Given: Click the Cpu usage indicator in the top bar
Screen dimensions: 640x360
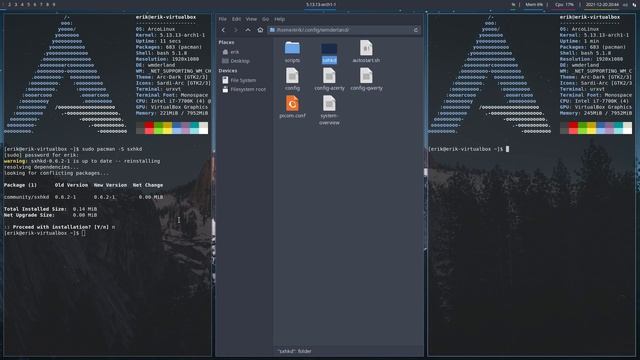Looking at the screenshot, I should click(x=564, y=4).
